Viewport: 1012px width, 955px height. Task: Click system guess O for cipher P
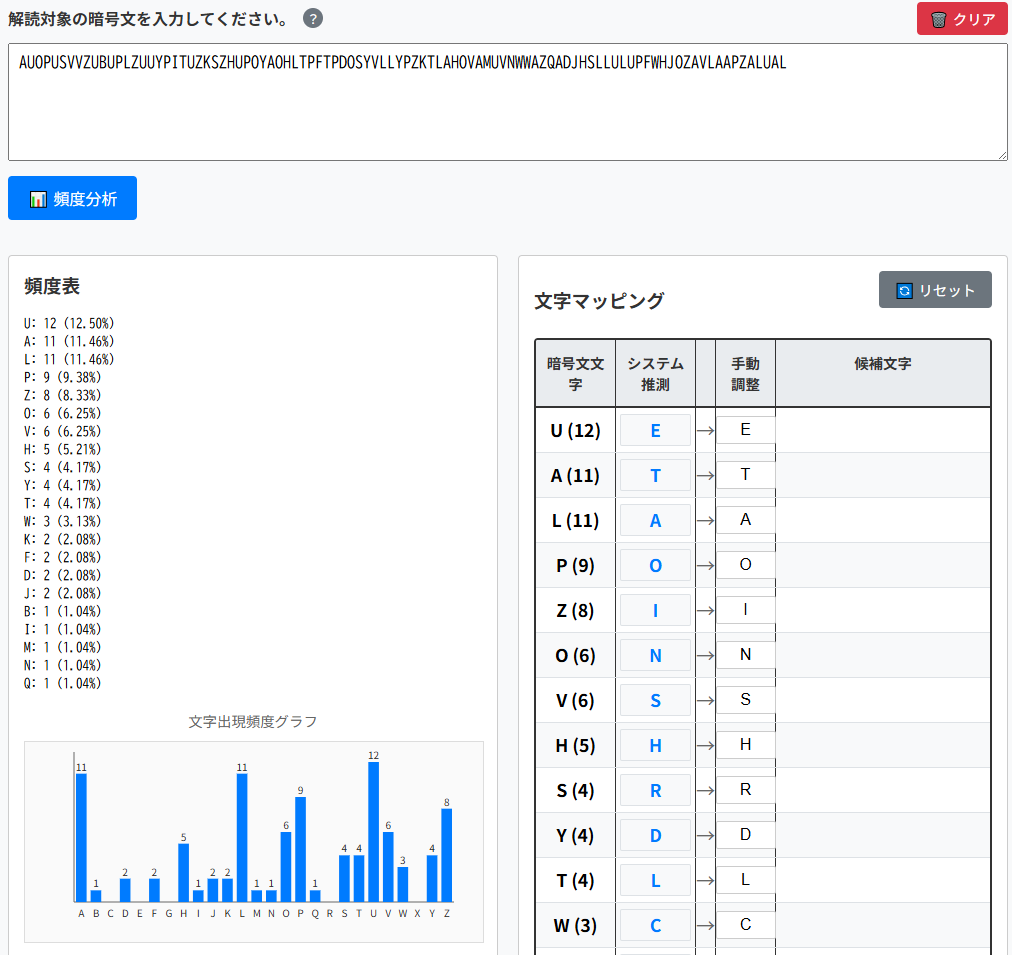pyautogui.click(x=655, y=565)
